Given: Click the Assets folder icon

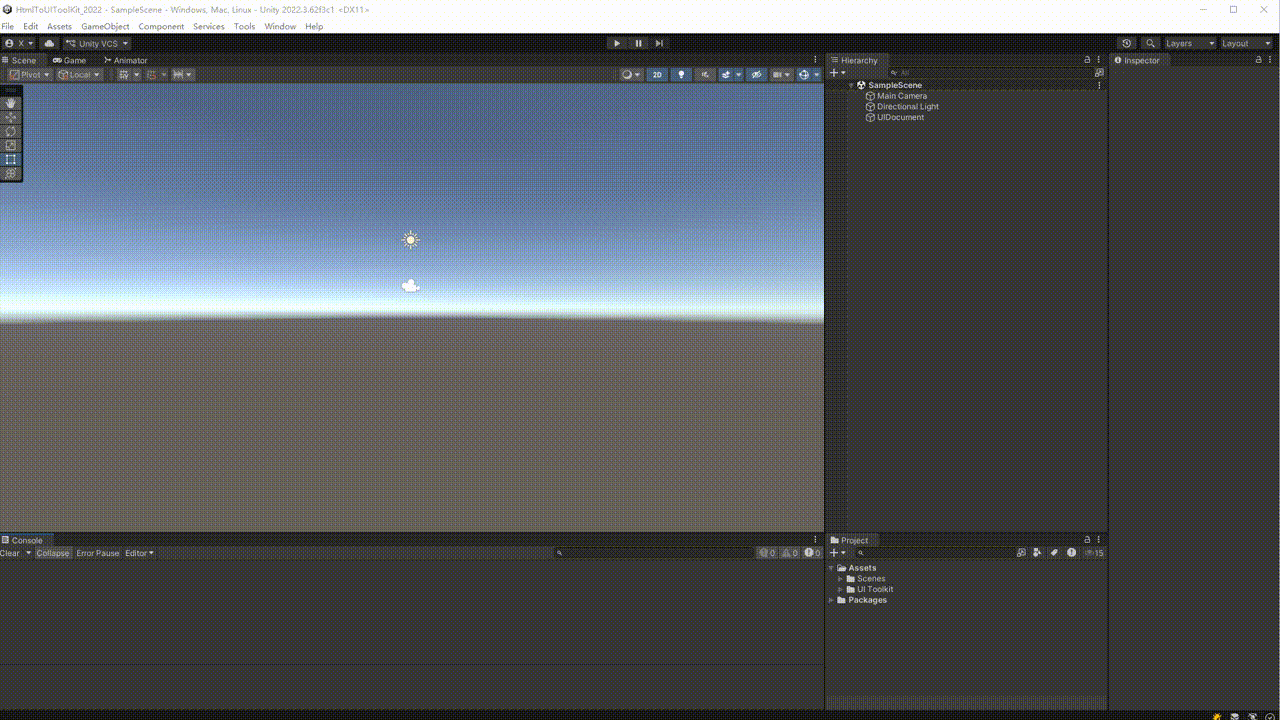Looking at the screenshot, I should 842,568.
